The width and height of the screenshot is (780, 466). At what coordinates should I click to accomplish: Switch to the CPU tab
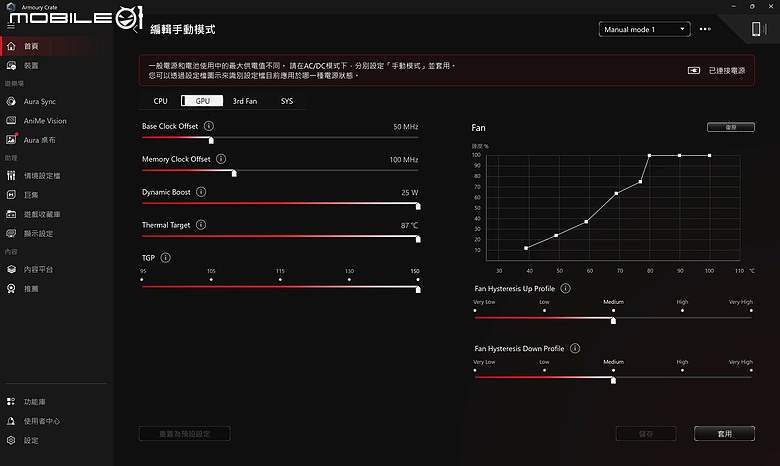pyautogui.click(x=160, y=101)
